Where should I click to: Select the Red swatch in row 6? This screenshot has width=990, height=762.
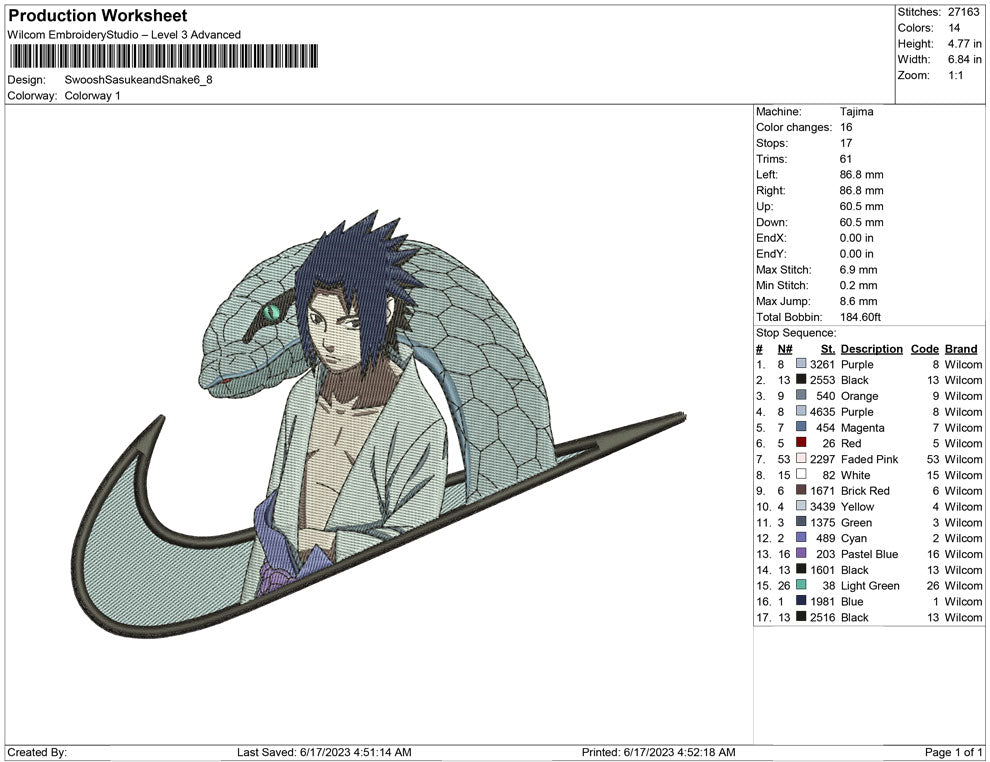tap(801, 443)
